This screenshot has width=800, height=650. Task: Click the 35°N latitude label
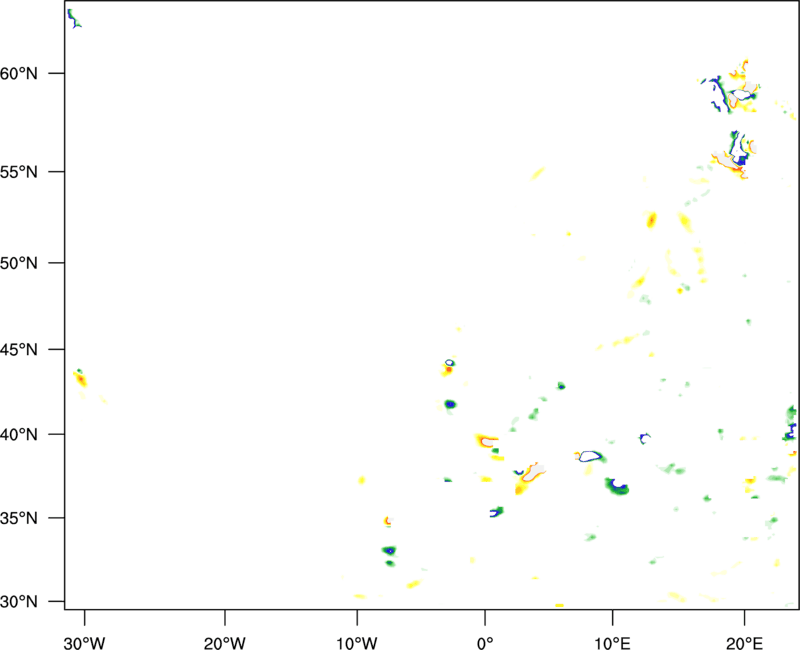pyautogui.click(x=19, y=518)
